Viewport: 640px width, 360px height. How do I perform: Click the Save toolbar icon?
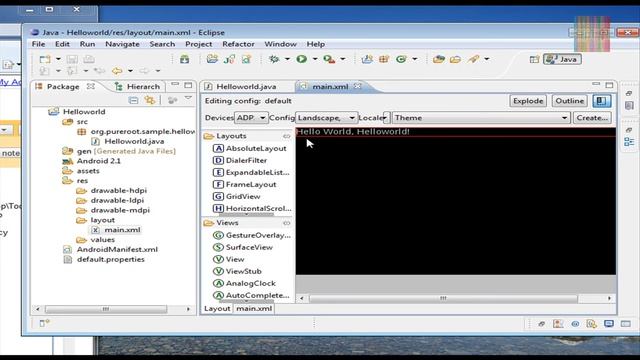(x=72, y=59)
